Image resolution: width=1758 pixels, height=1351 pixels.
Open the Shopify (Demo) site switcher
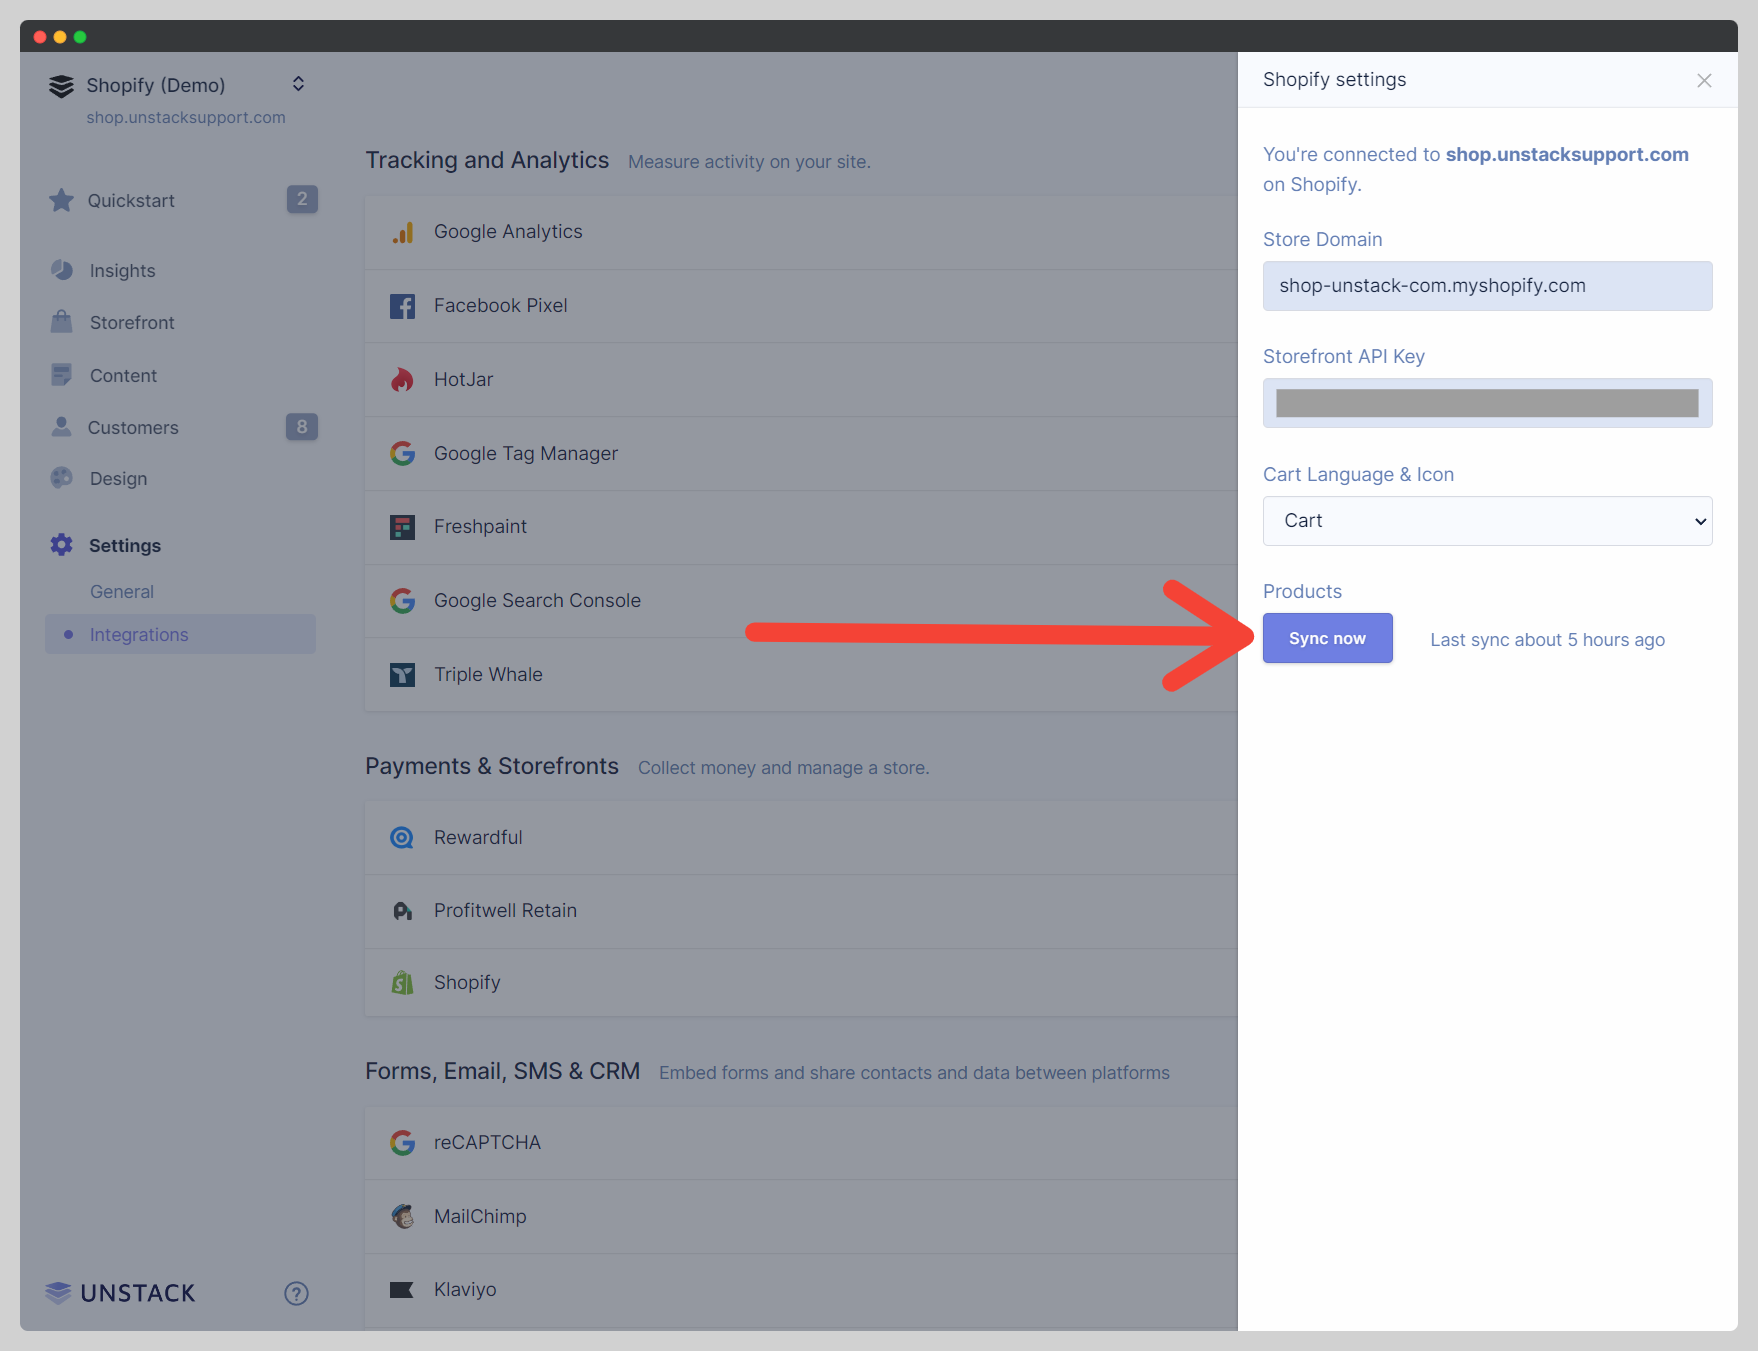pos(176,85)
